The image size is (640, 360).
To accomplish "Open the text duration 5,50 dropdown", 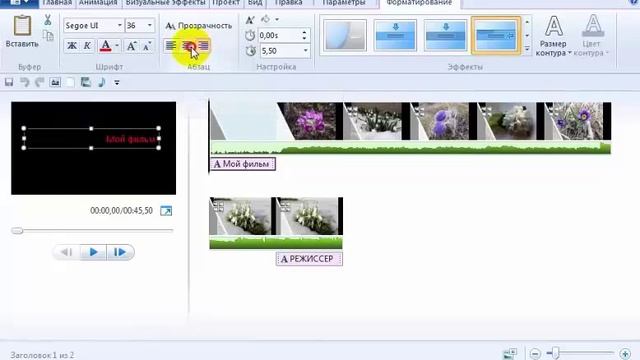I will (x=306, y=51).
